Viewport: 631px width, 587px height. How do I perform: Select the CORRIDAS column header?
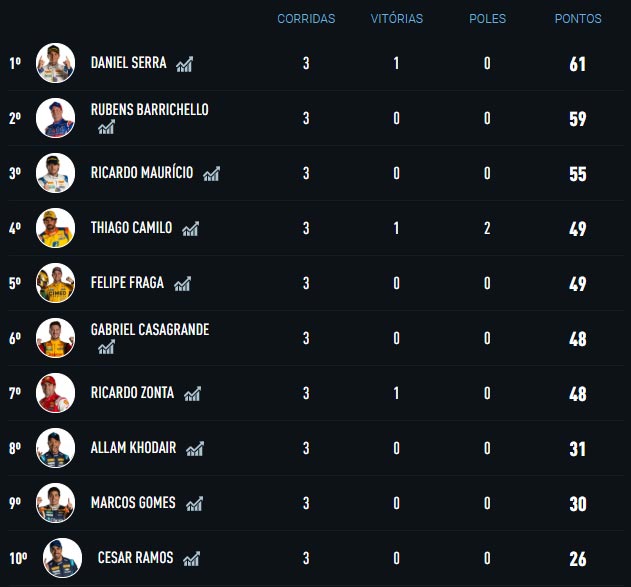[x=306, y=19]
